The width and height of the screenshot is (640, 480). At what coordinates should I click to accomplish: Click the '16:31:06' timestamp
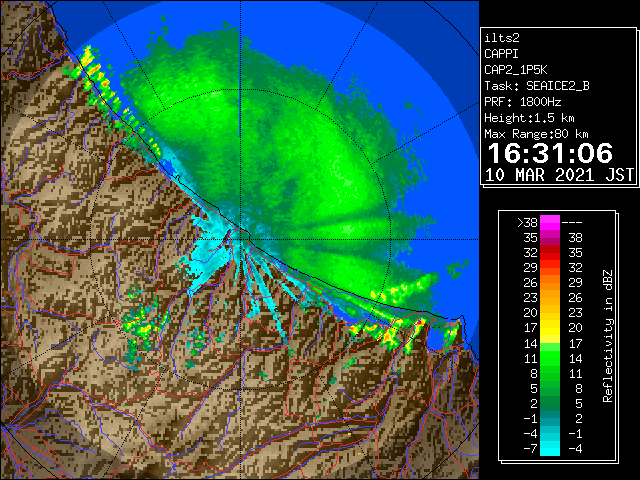point(550,153)
